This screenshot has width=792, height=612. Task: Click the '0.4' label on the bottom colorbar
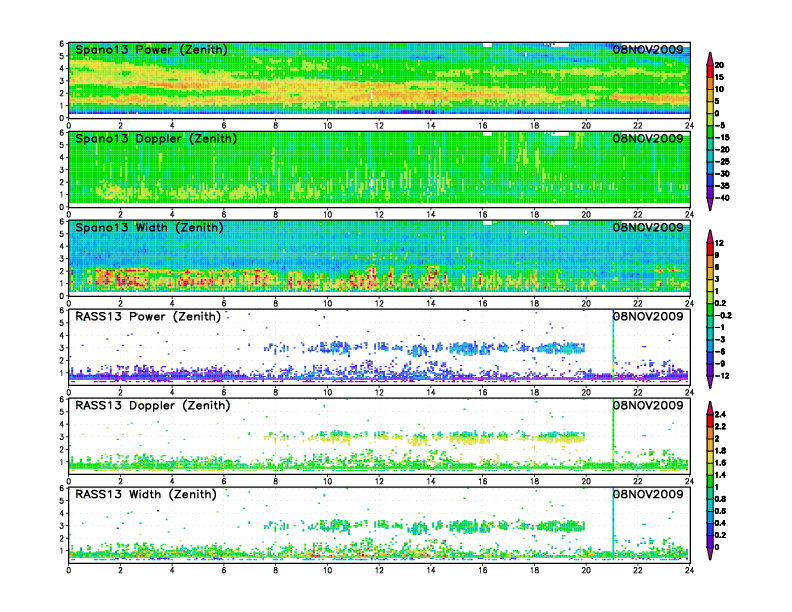(x=720, y=523)
